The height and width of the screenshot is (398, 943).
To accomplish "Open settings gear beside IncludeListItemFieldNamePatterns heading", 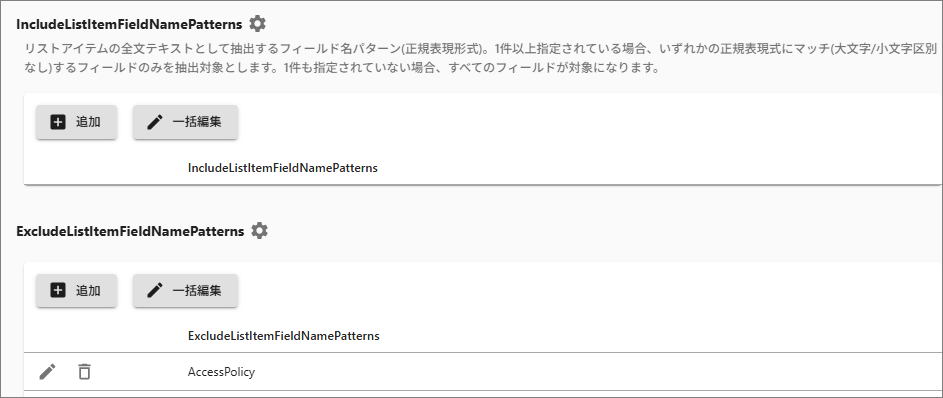I will pos(257,24).
